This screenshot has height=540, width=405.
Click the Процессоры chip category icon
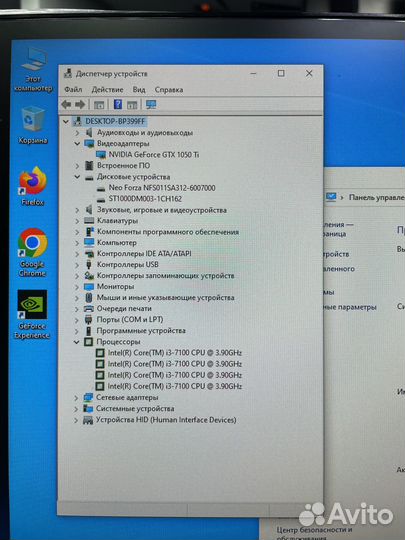[x=89, y=342]
